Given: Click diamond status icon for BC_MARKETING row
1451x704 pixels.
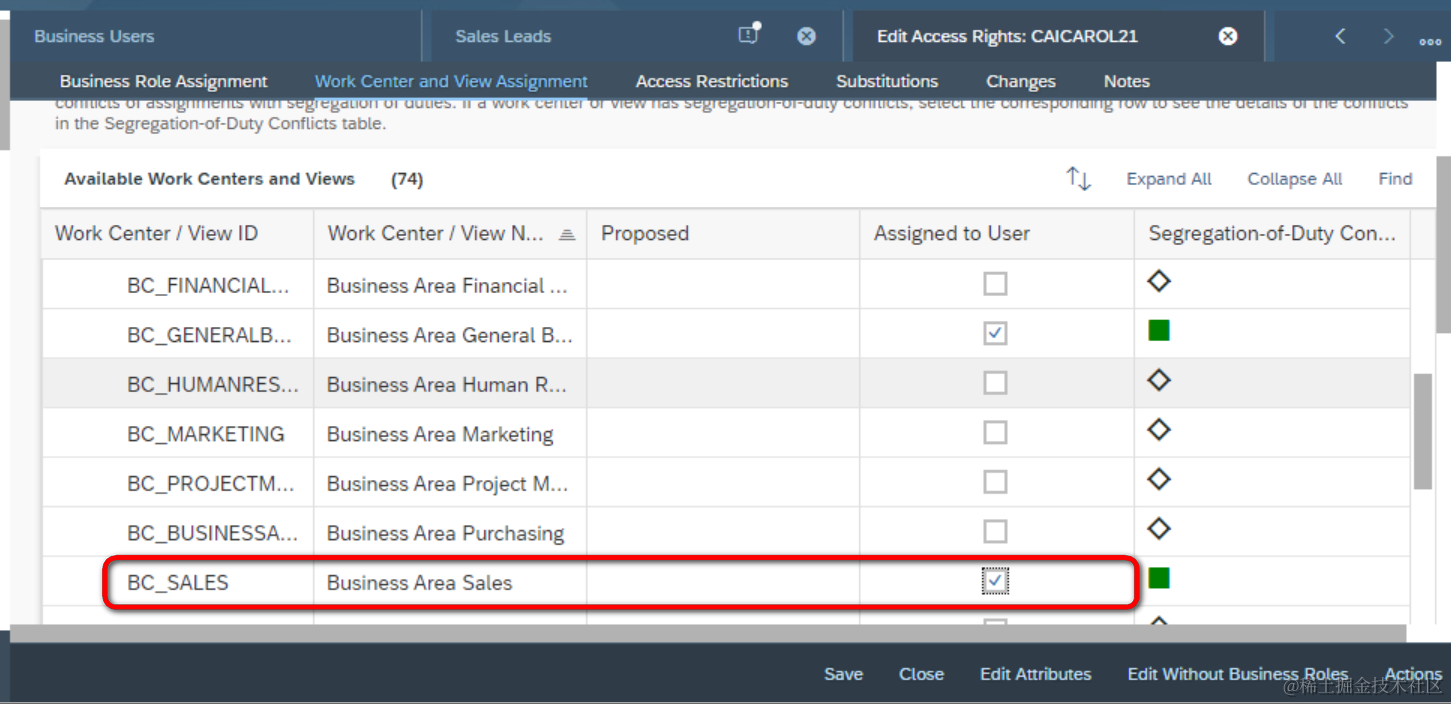Looking at the screenshot, I should (x=1159, y=430).
